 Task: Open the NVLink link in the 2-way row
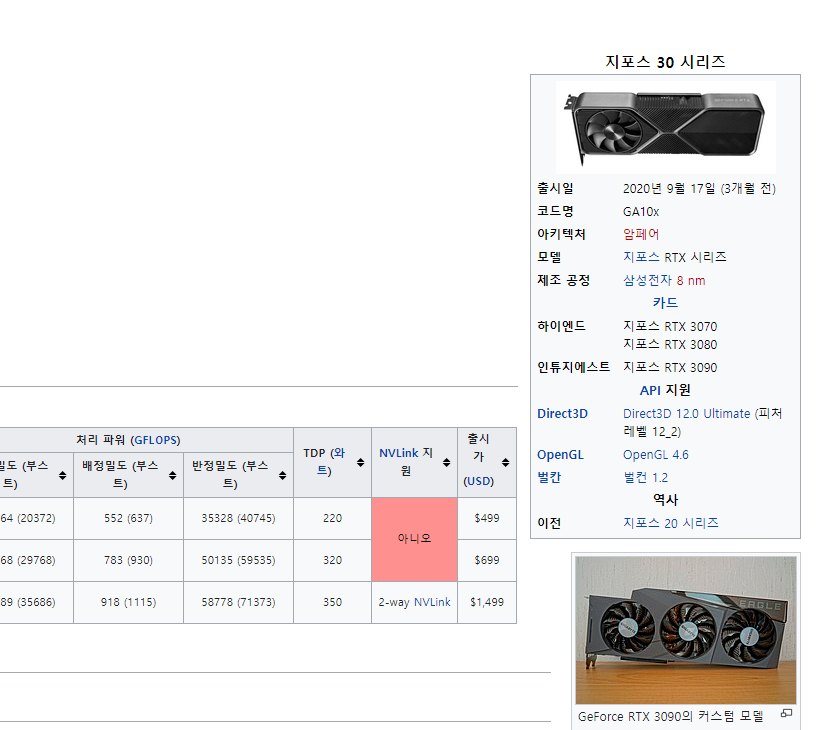click(x=432, y=602)
